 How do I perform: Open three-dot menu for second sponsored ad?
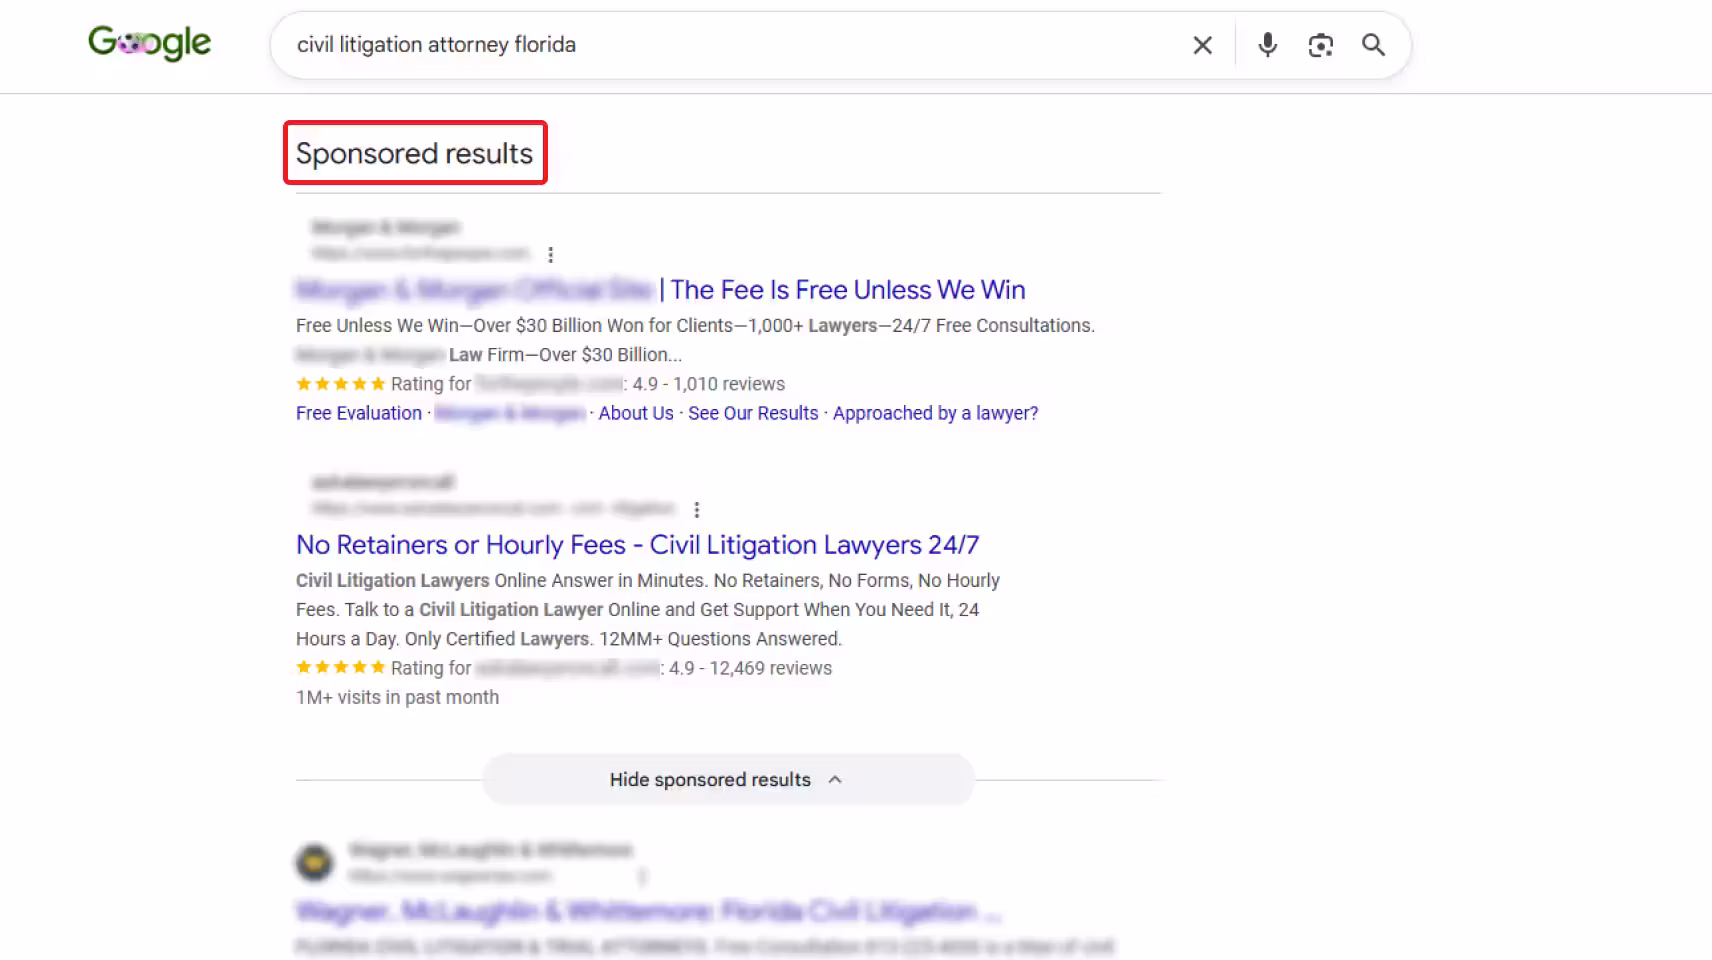tap(696, 510)
